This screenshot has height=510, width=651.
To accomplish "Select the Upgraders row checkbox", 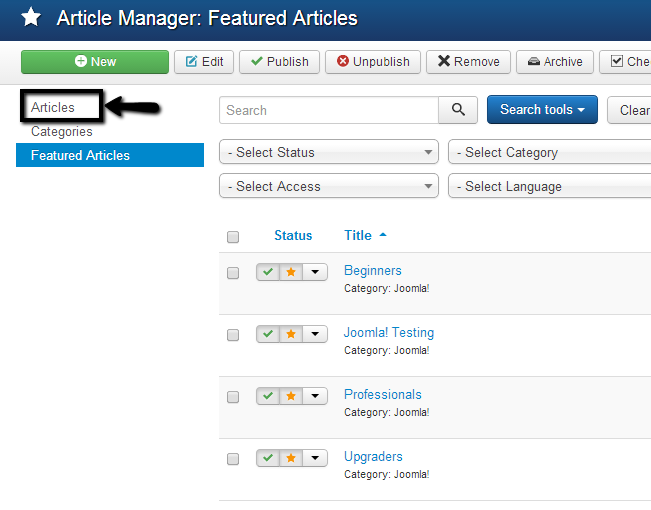I will pos(233,459).
